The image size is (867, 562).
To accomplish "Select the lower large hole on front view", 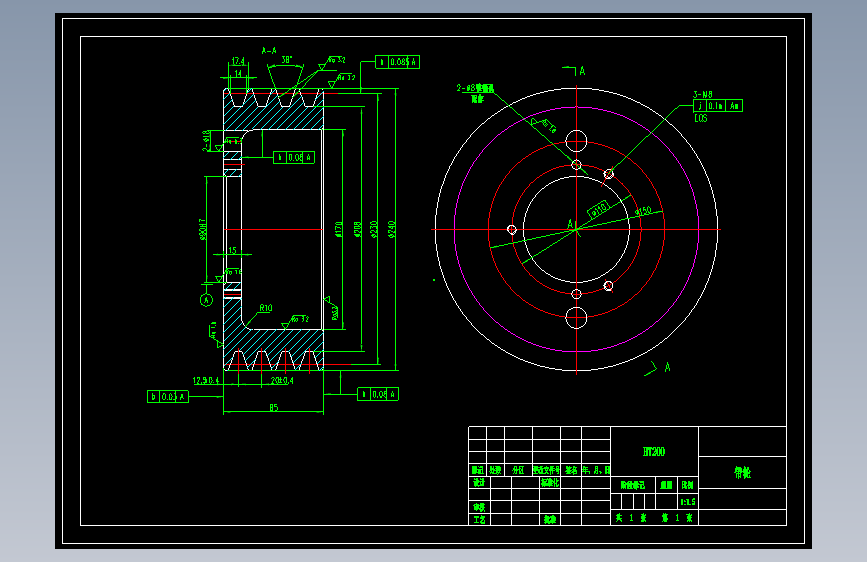I will click(576, 318).
